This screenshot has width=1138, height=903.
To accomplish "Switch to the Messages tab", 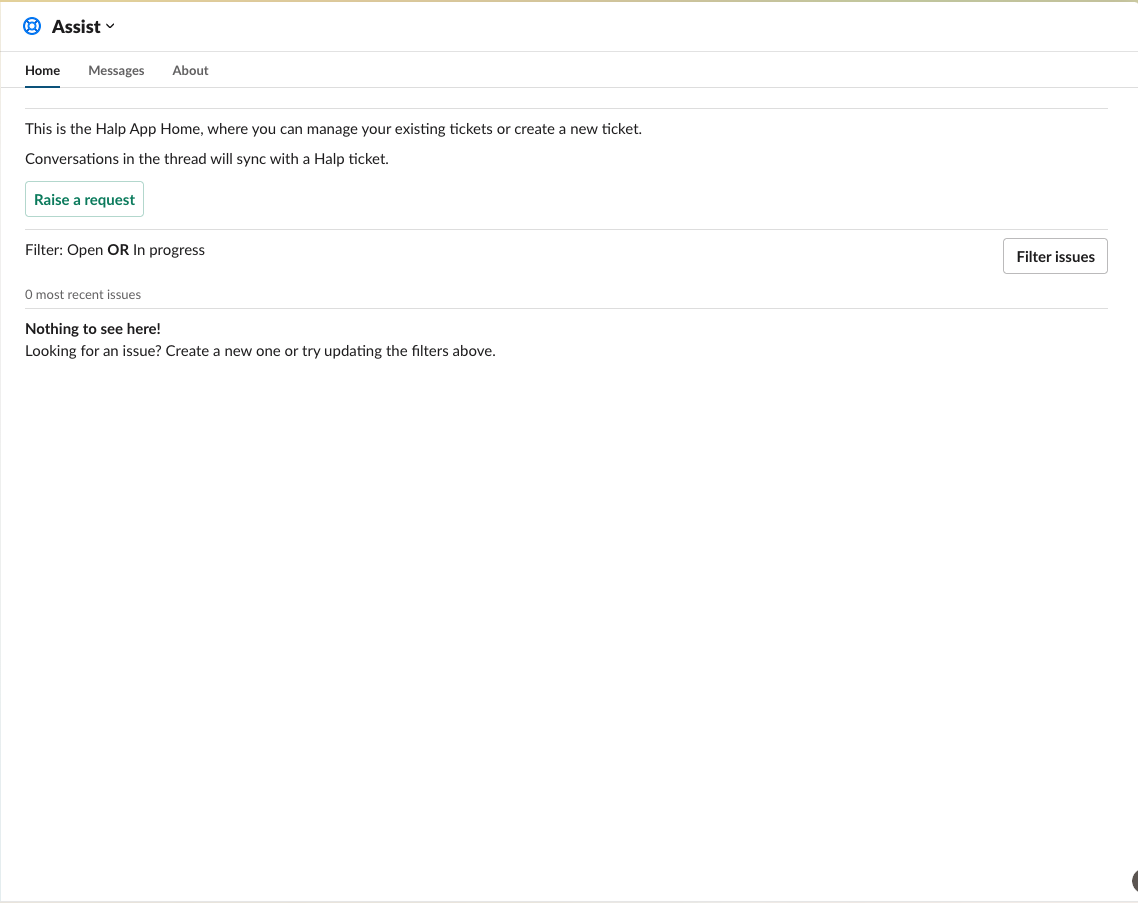I will [116, 70].
